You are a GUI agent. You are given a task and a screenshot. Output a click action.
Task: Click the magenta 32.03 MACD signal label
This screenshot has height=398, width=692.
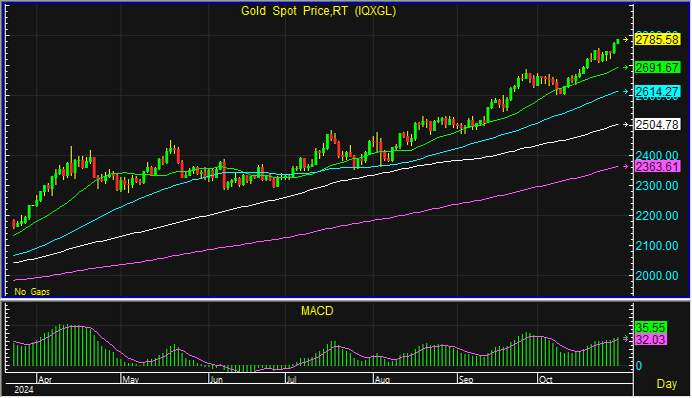pos(651,339)
